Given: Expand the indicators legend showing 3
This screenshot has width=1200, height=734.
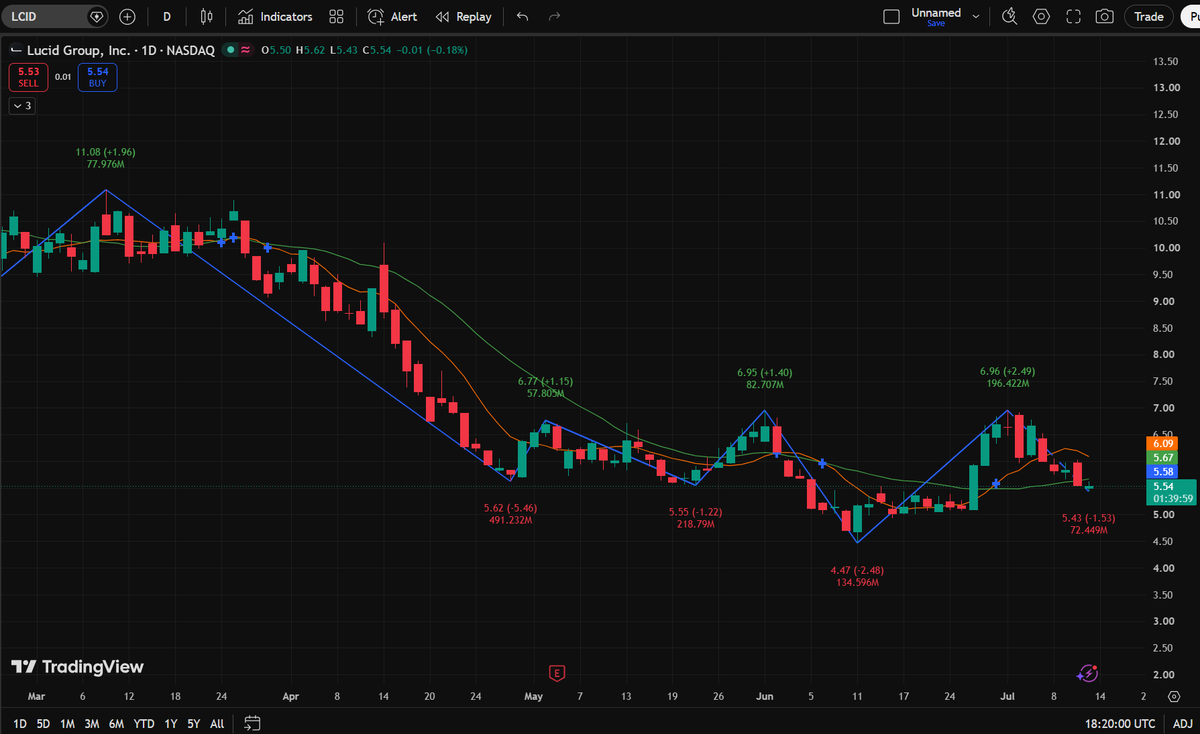Looking at the screenshot, I should point(23,105).
